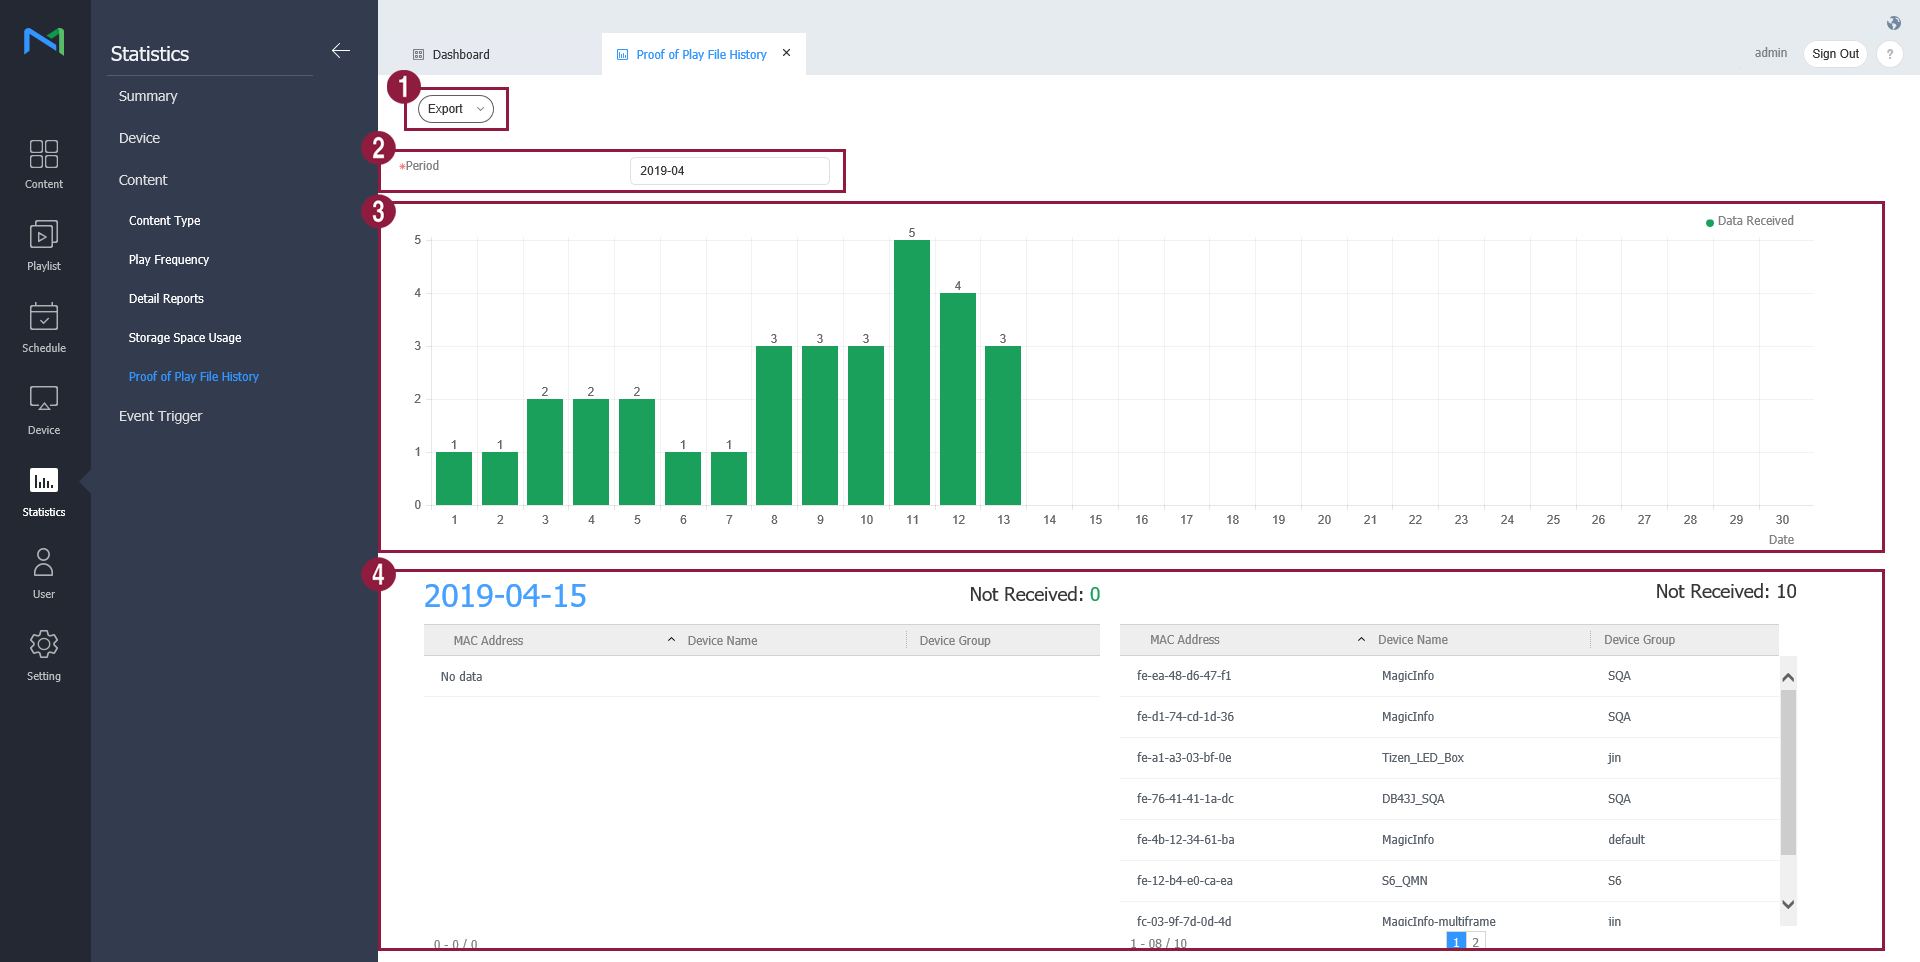Open the help question mark icon
This screenshot has height=962, width=1920.
pyautogui.click(x=1889, y=54)
